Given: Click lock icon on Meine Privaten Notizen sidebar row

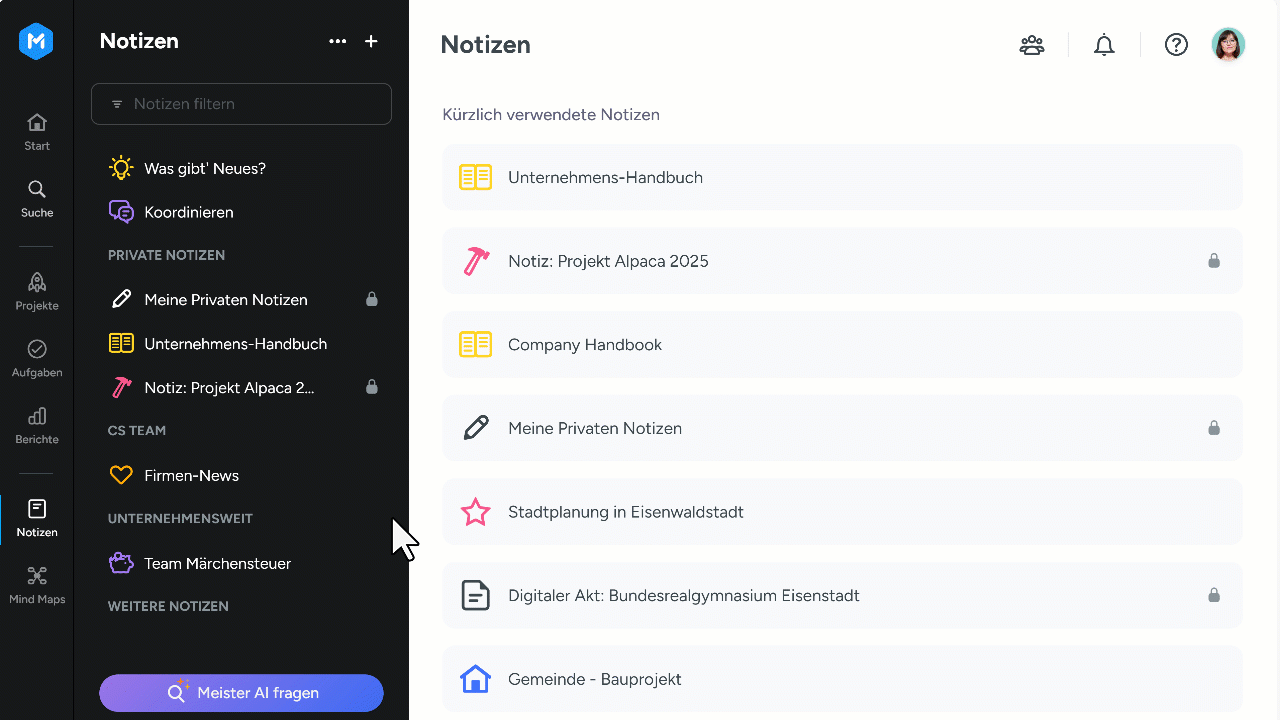Looking at the screenshot, I should coord(372,299).
